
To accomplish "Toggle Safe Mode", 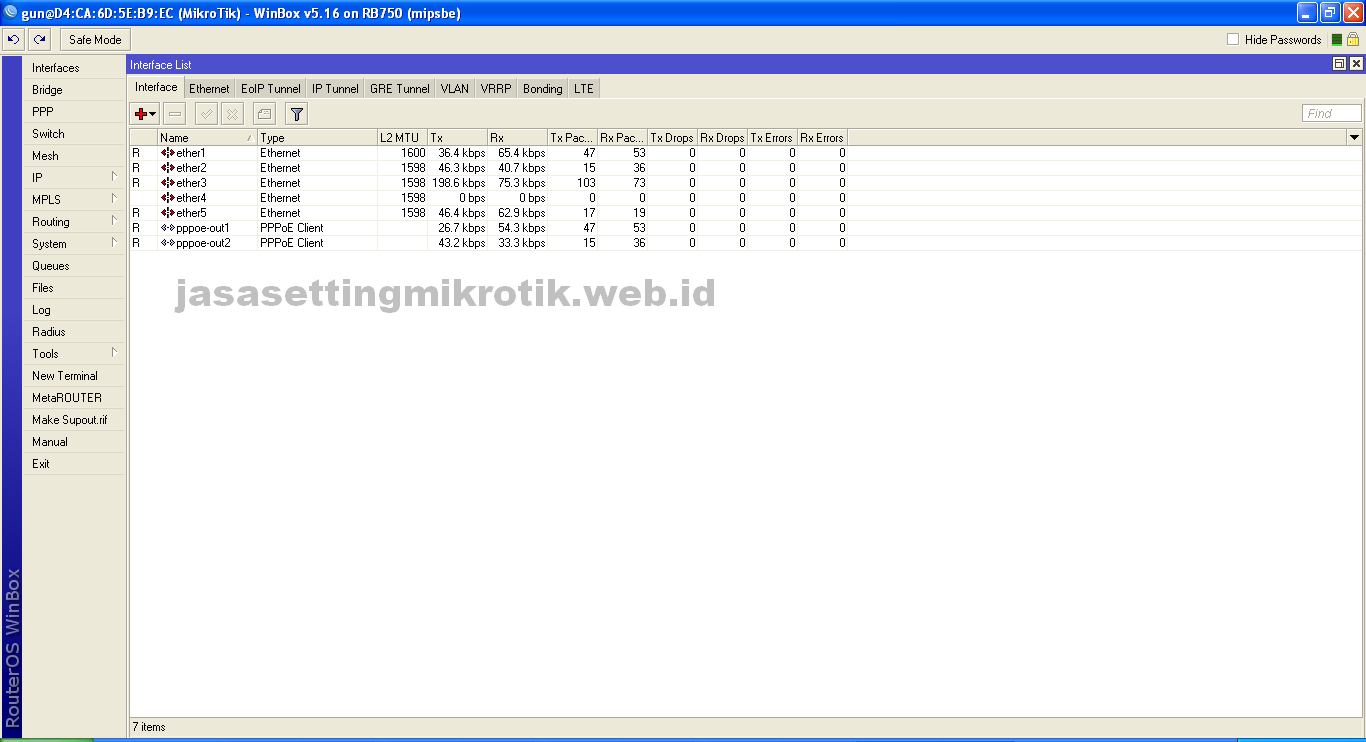I will 94,39.
